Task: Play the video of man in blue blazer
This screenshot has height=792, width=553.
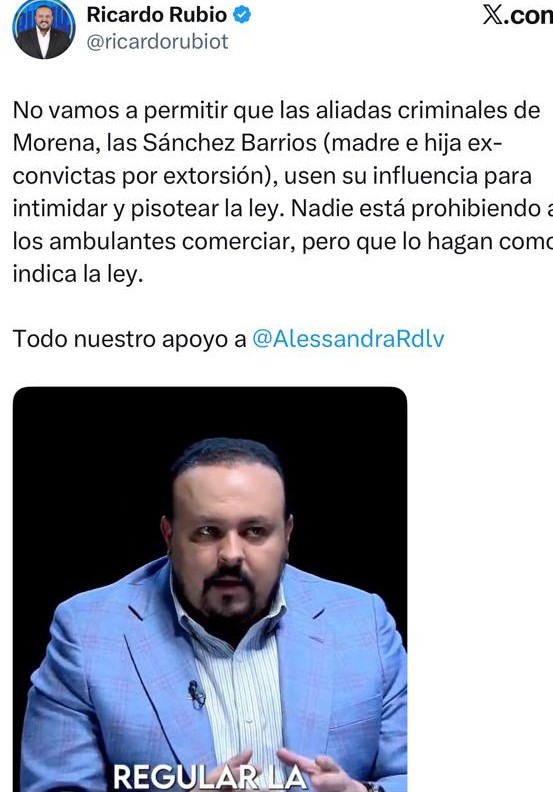Action: pyautogui.click(x=210, y=589)
